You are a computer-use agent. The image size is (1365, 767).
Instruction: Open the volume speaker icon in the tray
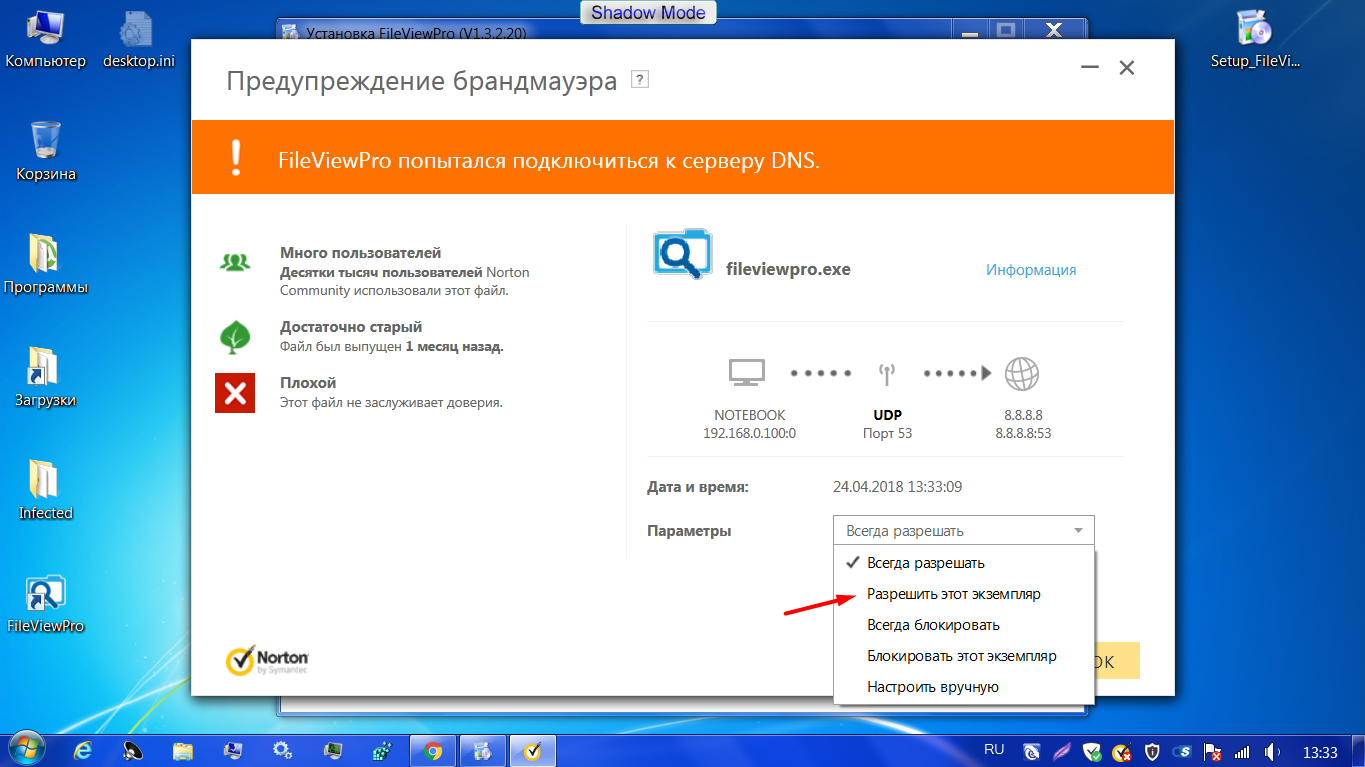[x=1273, y=751]
